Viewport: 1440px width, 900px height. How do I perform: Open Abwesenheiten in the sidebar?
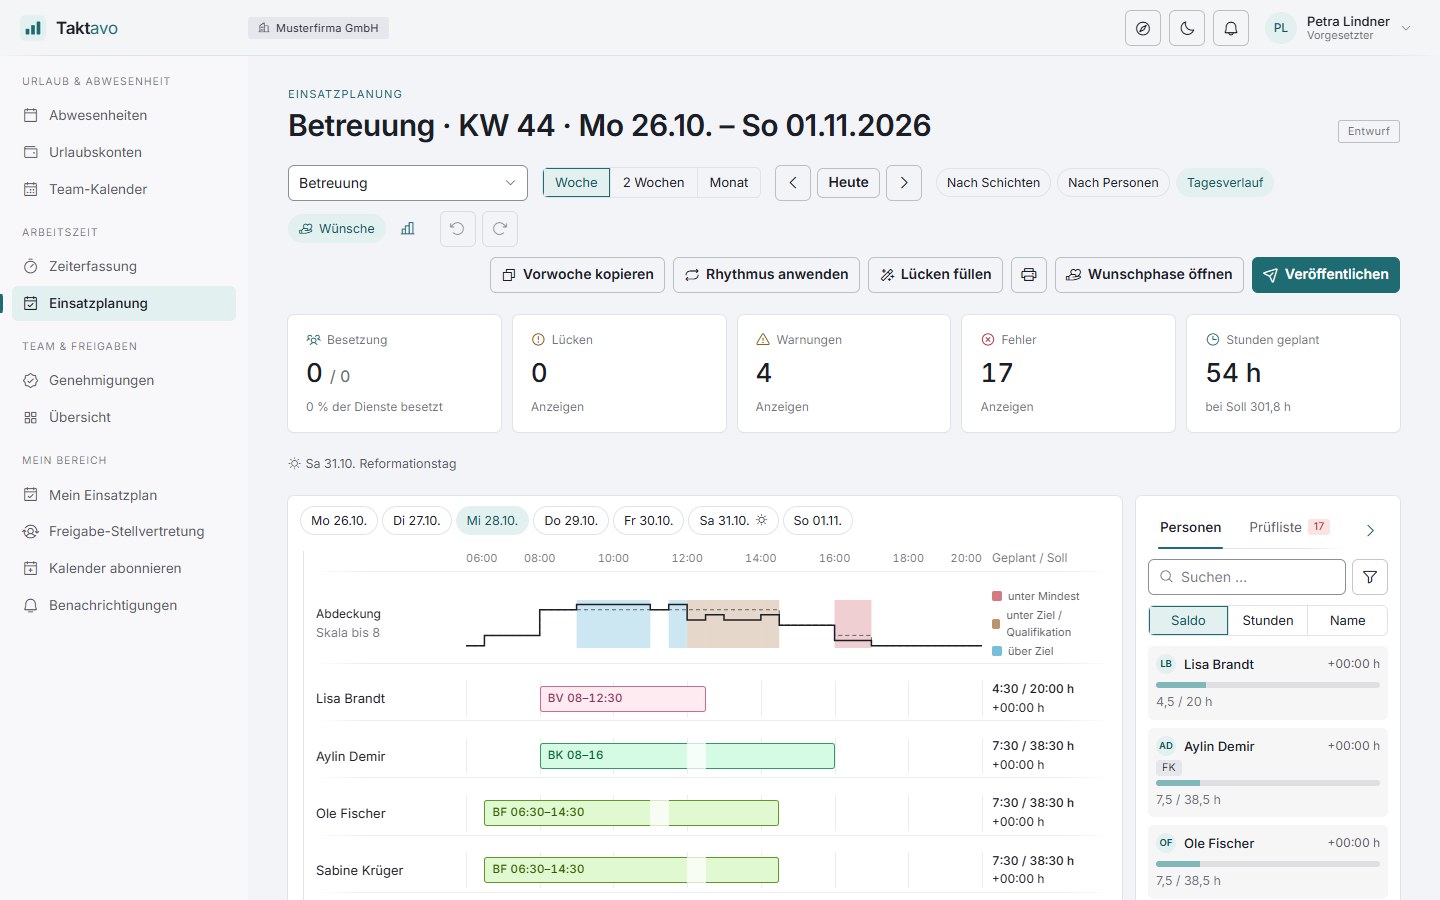pyautogui.click(x=124, y=116)
